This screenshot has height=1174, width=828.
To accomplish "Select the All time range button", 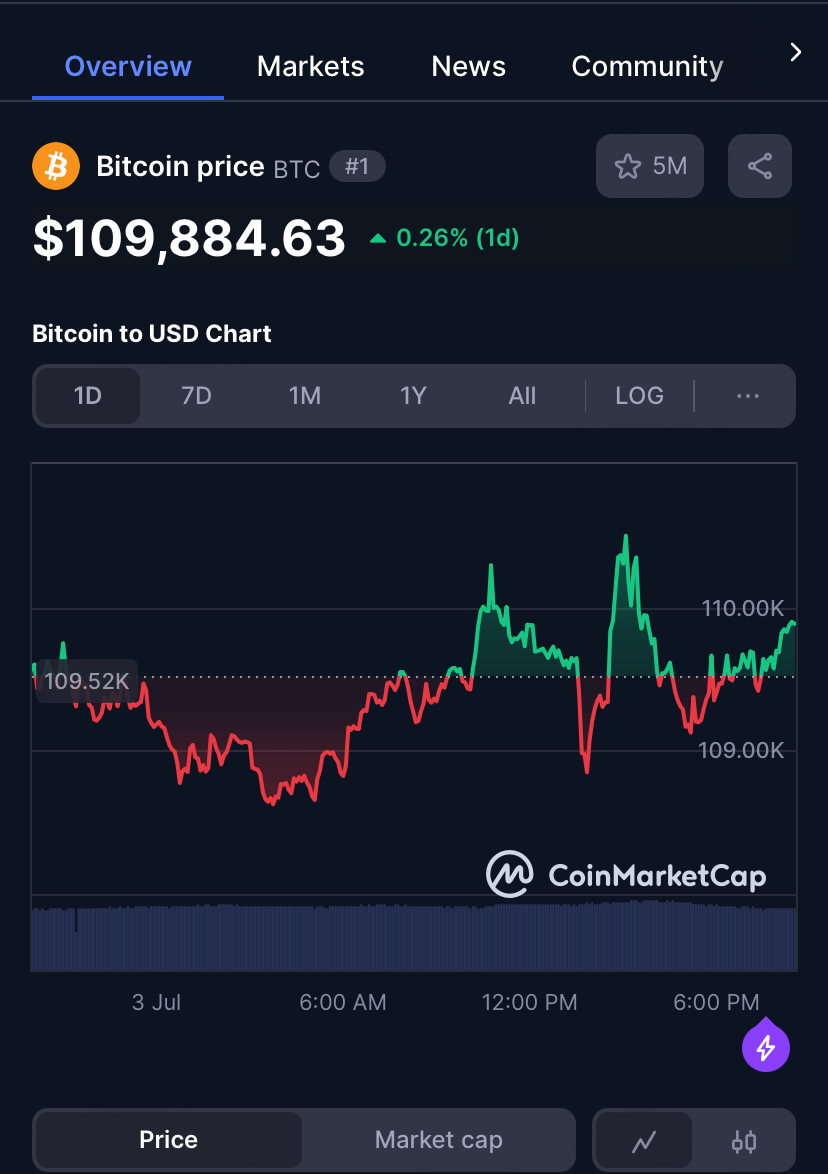I will (522, 395).
